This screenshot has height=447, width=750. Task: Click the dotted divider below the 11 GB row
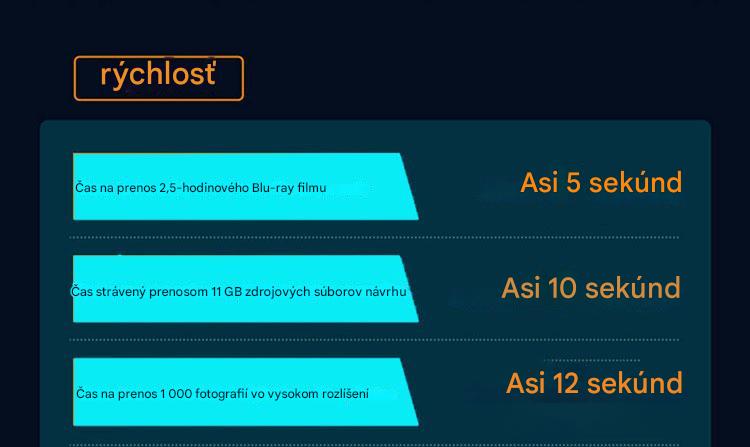[375, 340]
